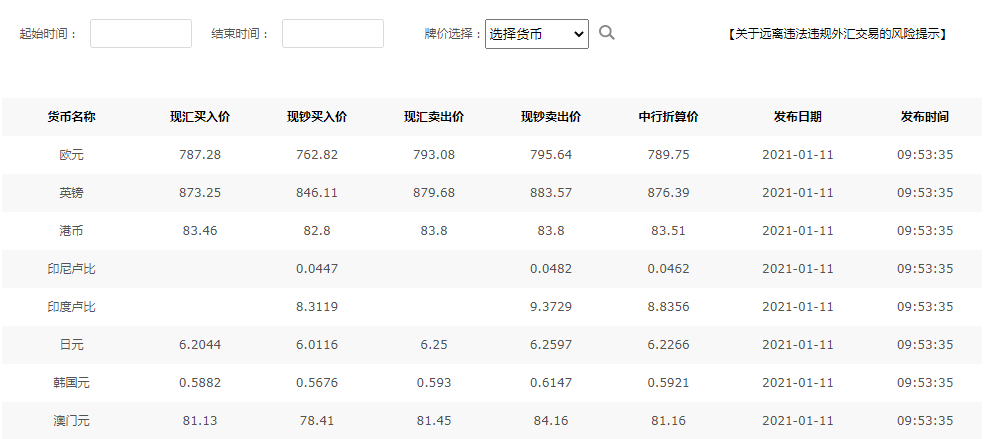Click the 现钞卖出价 column header
Image resolution: width=997 pixels, height=439 pixels.
[551, 116]
